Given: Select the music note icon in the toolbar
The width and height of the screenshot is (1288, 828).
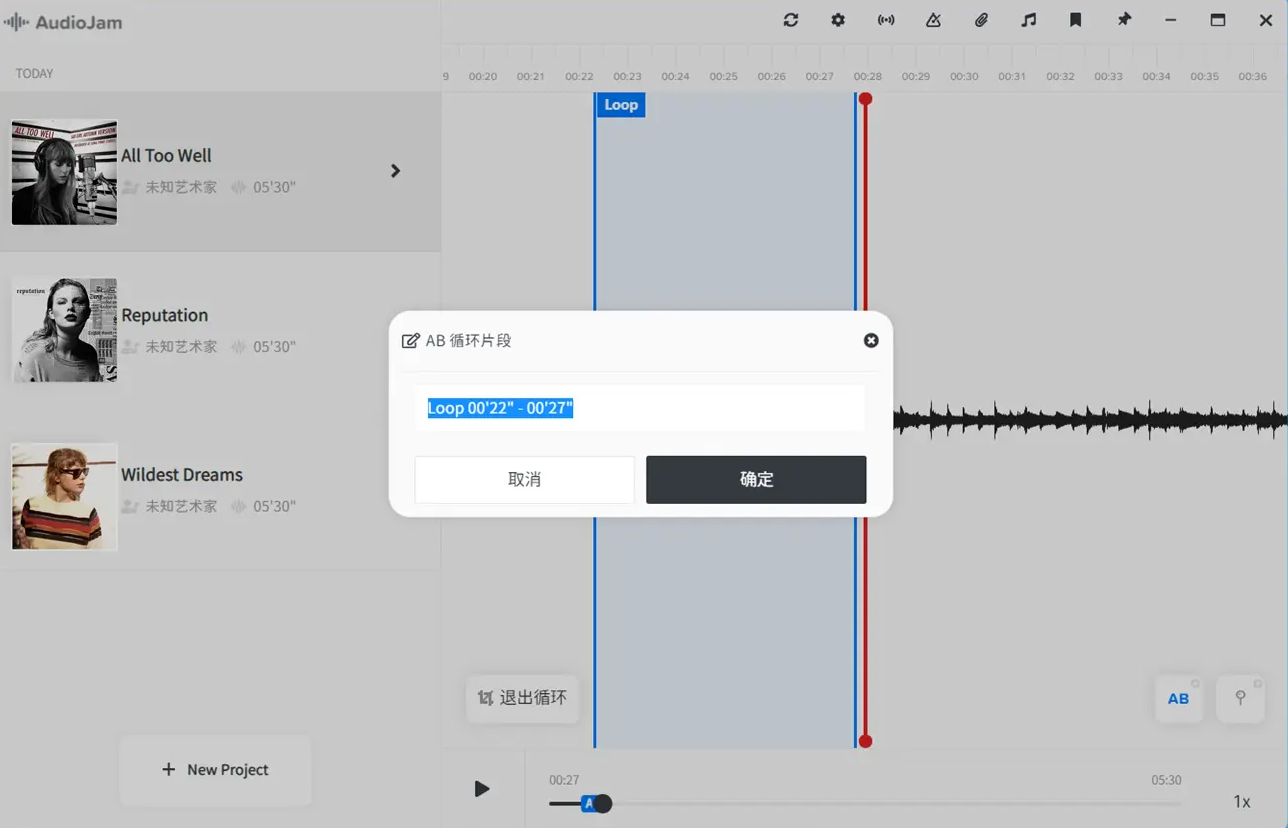Looking at the screenshot, I should (x=1028, y=20).
